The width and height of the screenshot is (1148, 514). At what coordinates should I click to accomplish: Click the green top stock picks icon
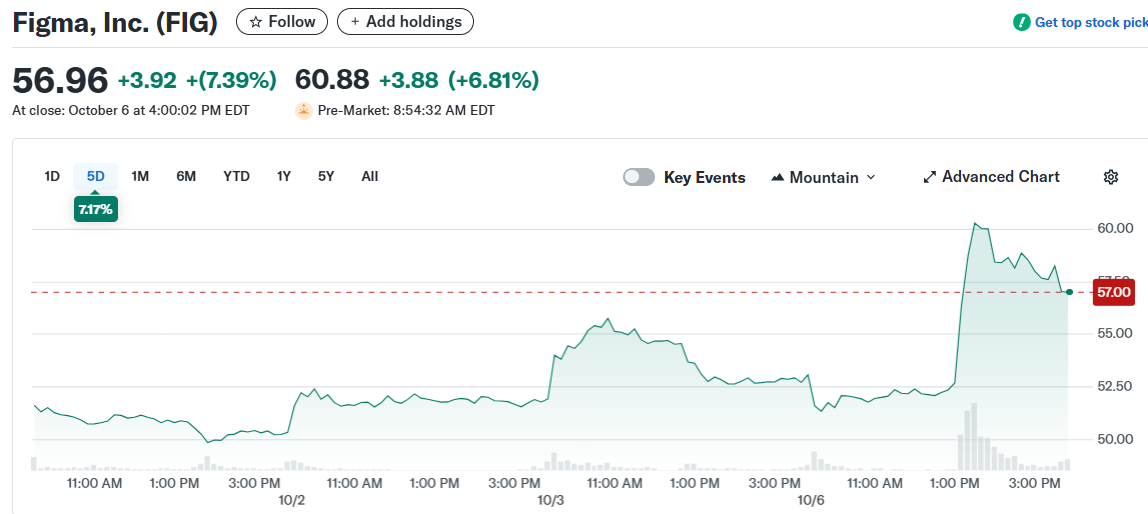pos(1021,22)
